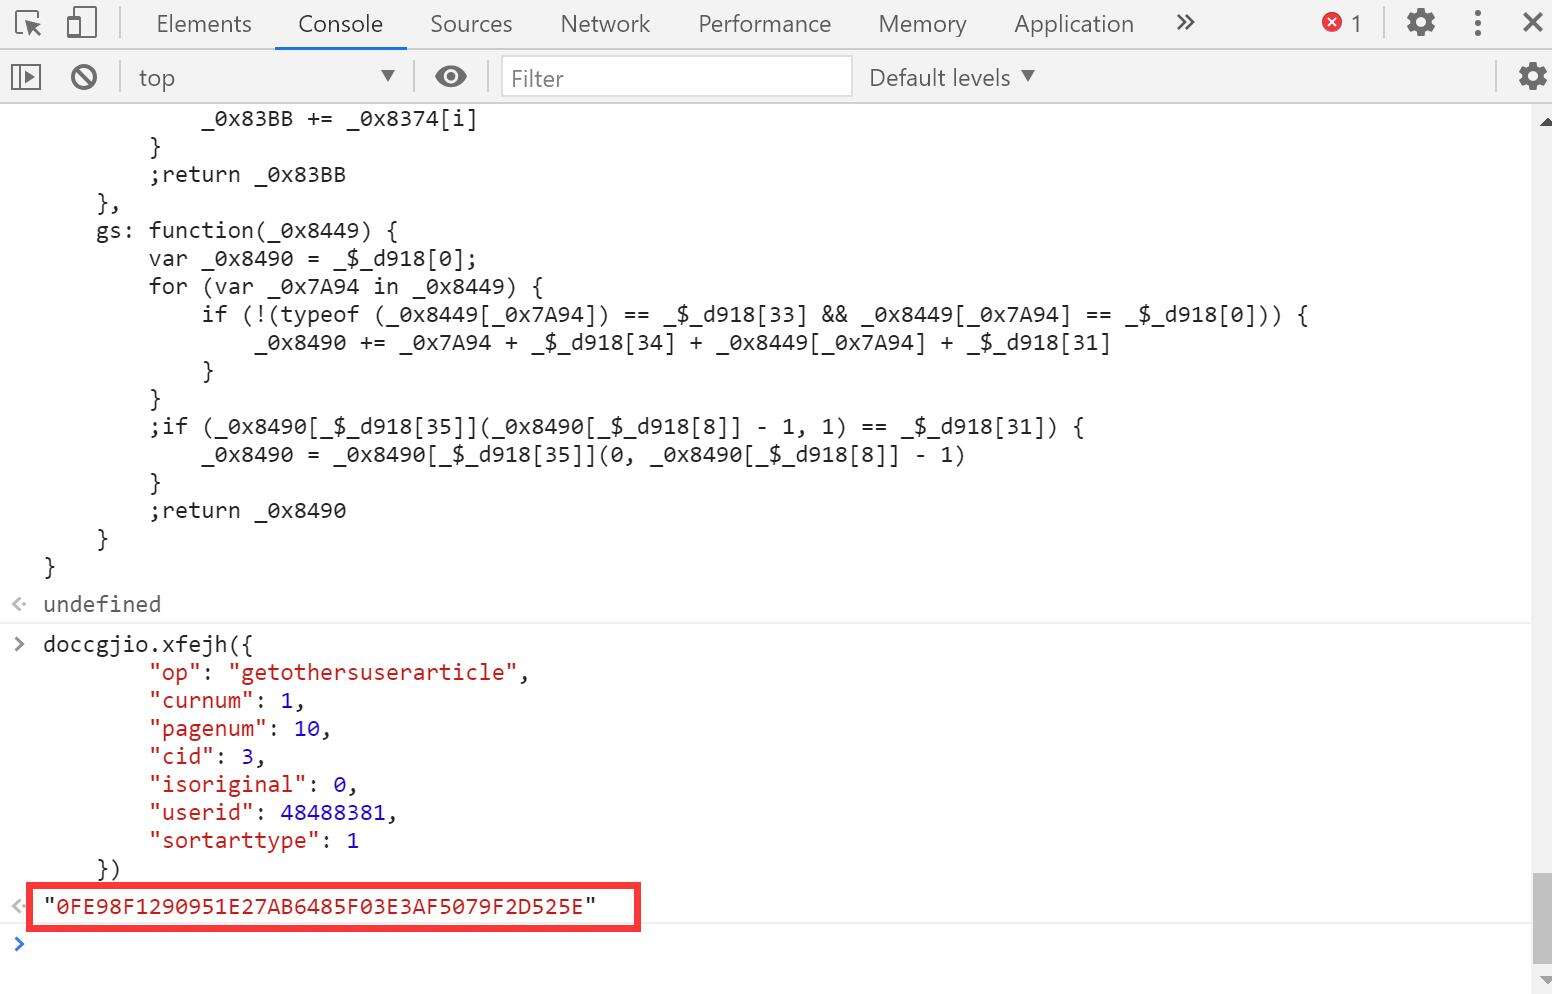This screenshot has width=1552, height=994.
Task: Click the for (var _0x7A94 in line
Action: pyautogui.click(x=346, y=286)
